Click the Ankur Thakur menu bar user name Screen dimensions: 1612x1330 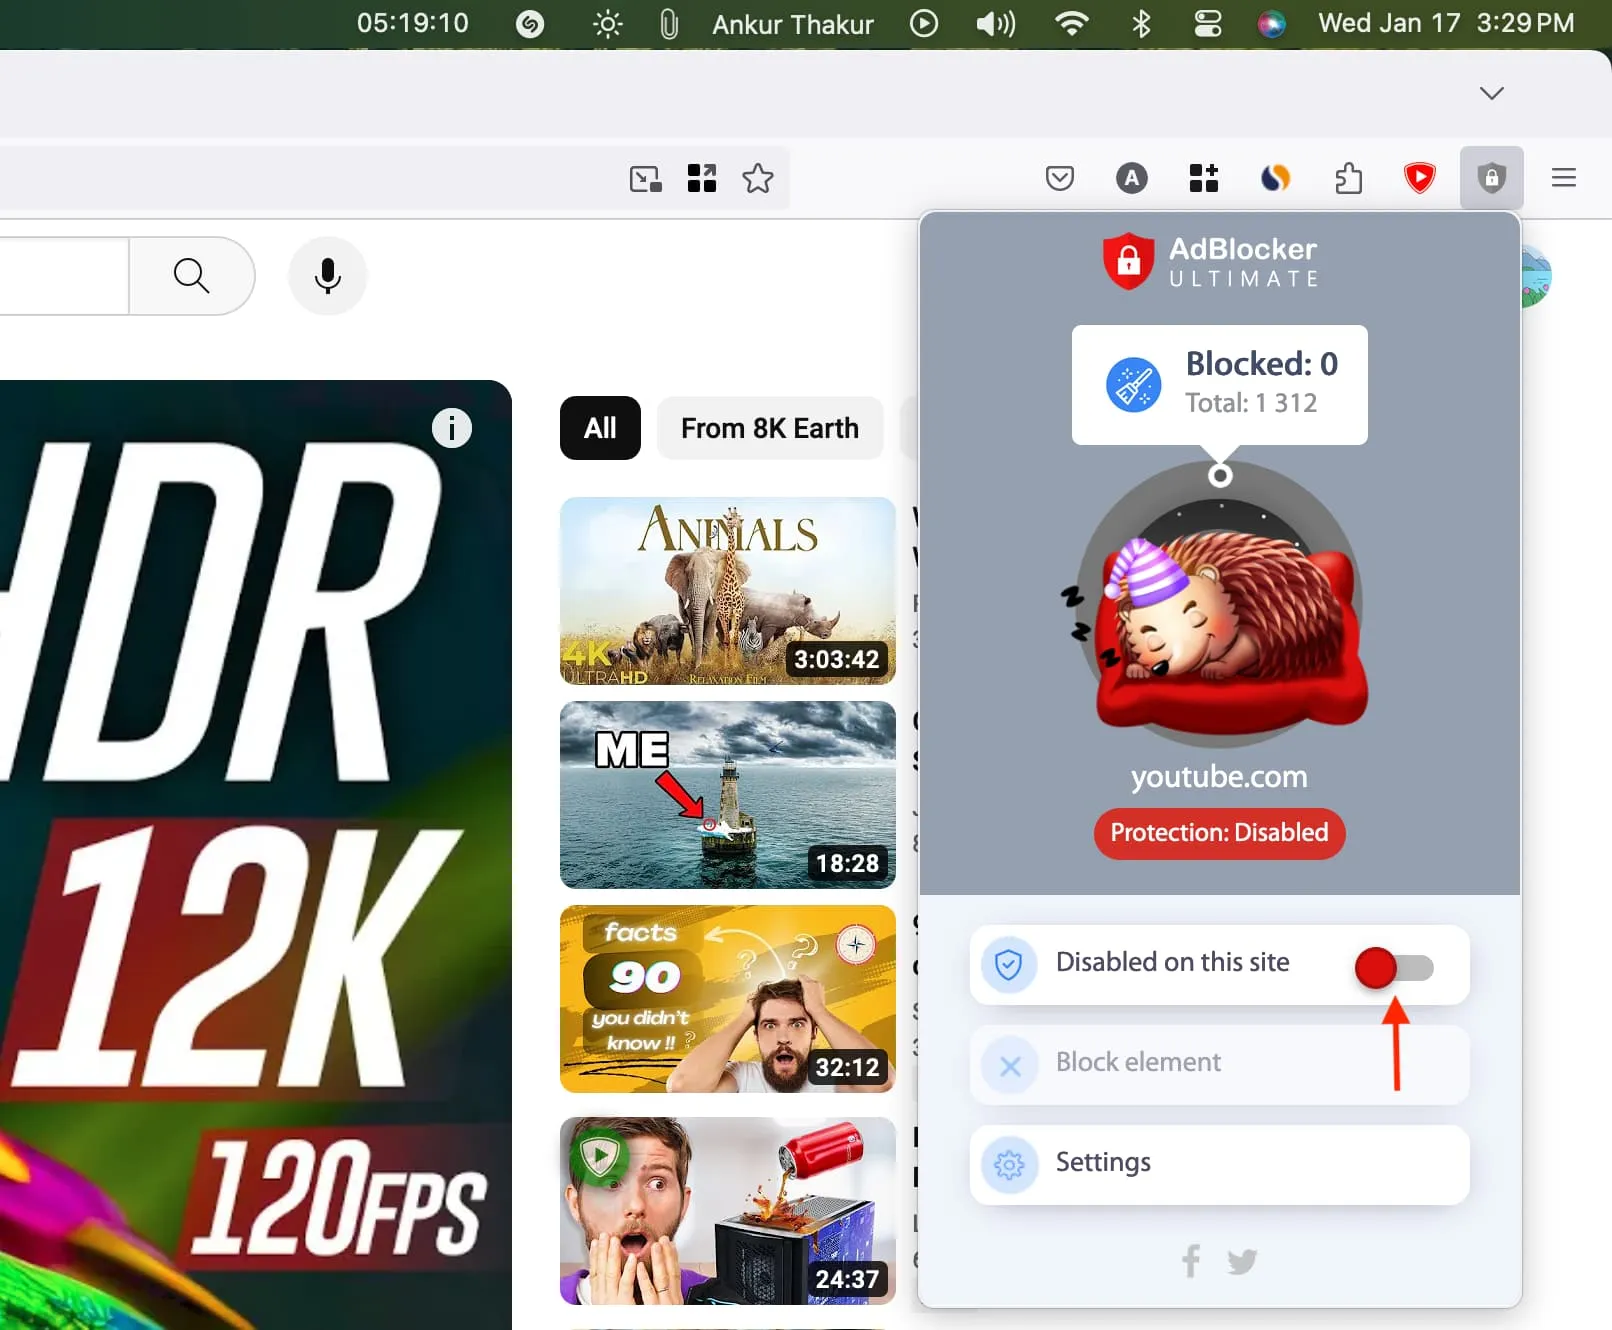point(793,24)
